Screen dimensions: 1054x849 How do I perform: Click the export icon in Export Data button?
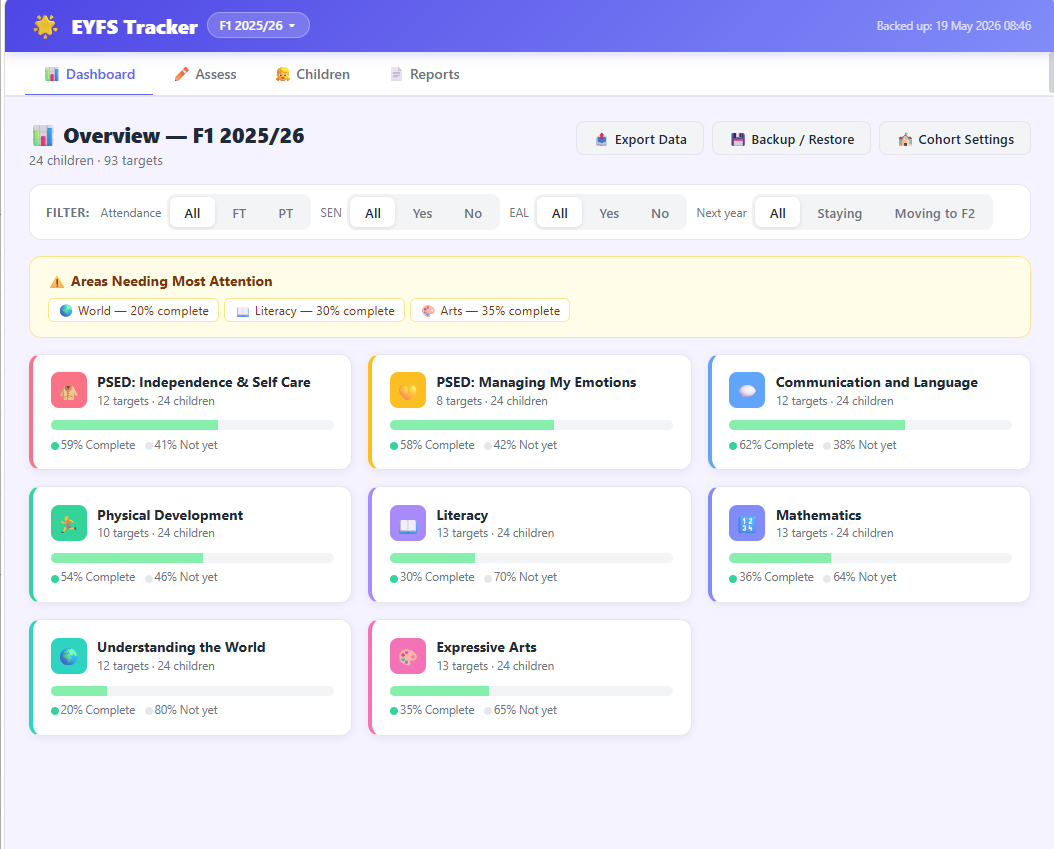[602, 139]
